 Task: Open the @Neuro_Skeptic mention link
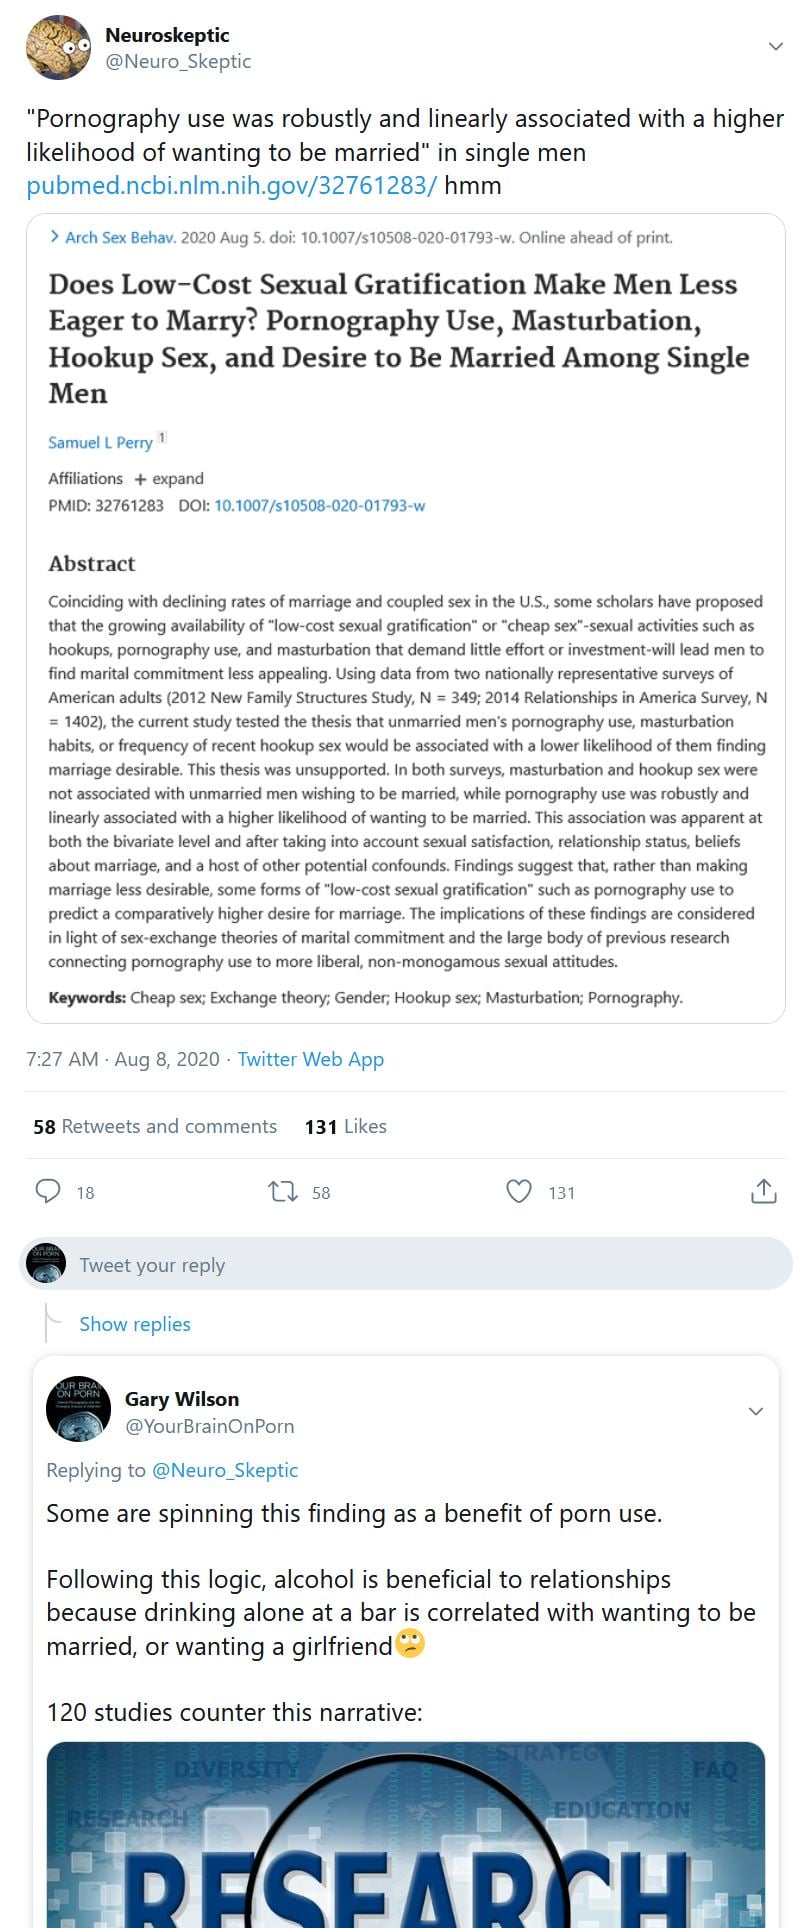[x=224, y=1470]
